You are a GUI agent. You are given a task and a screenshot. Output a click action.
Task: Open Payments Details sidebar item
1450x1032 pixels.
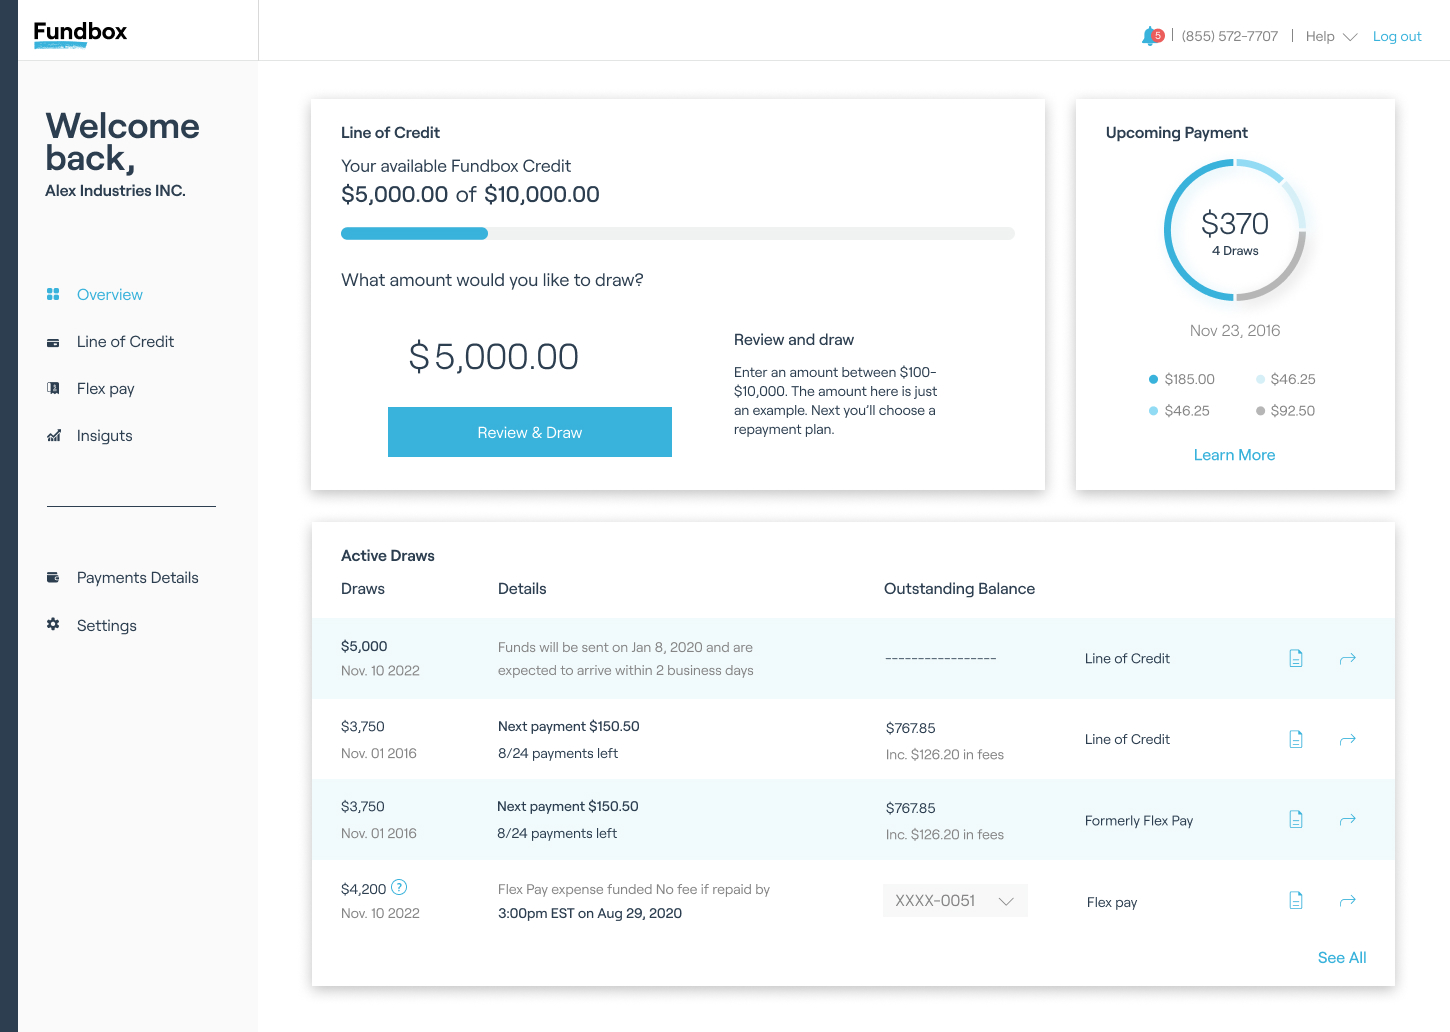[x=138, y=577]
